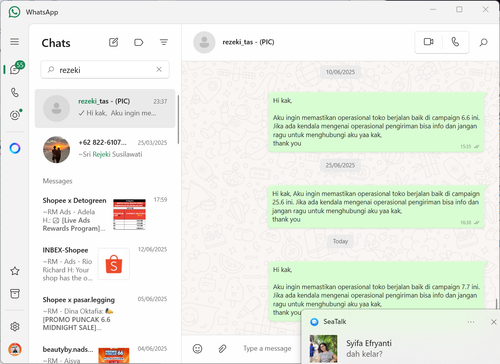Click the message about campaign 7.7
Screen dimensions: 500x364
pyautogui.click(x=376, y=287)
